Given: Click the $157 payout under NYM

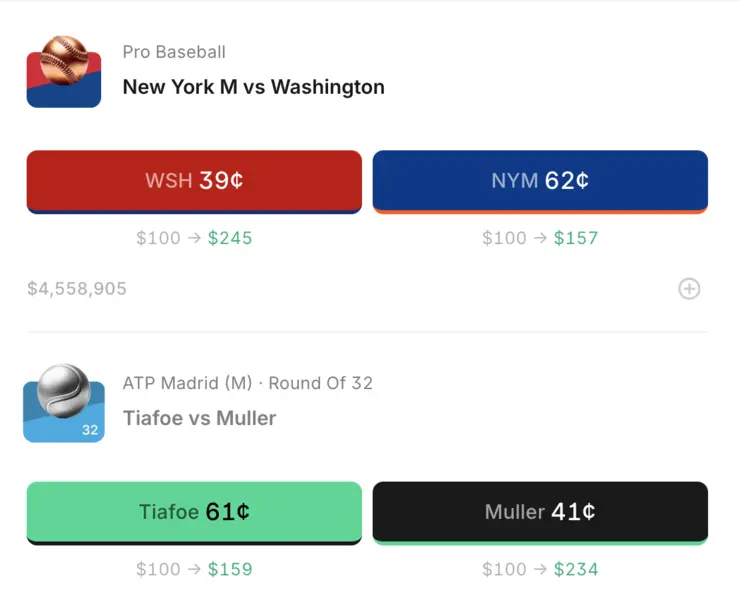Looking at the screenshot, I should click(575, 238).
